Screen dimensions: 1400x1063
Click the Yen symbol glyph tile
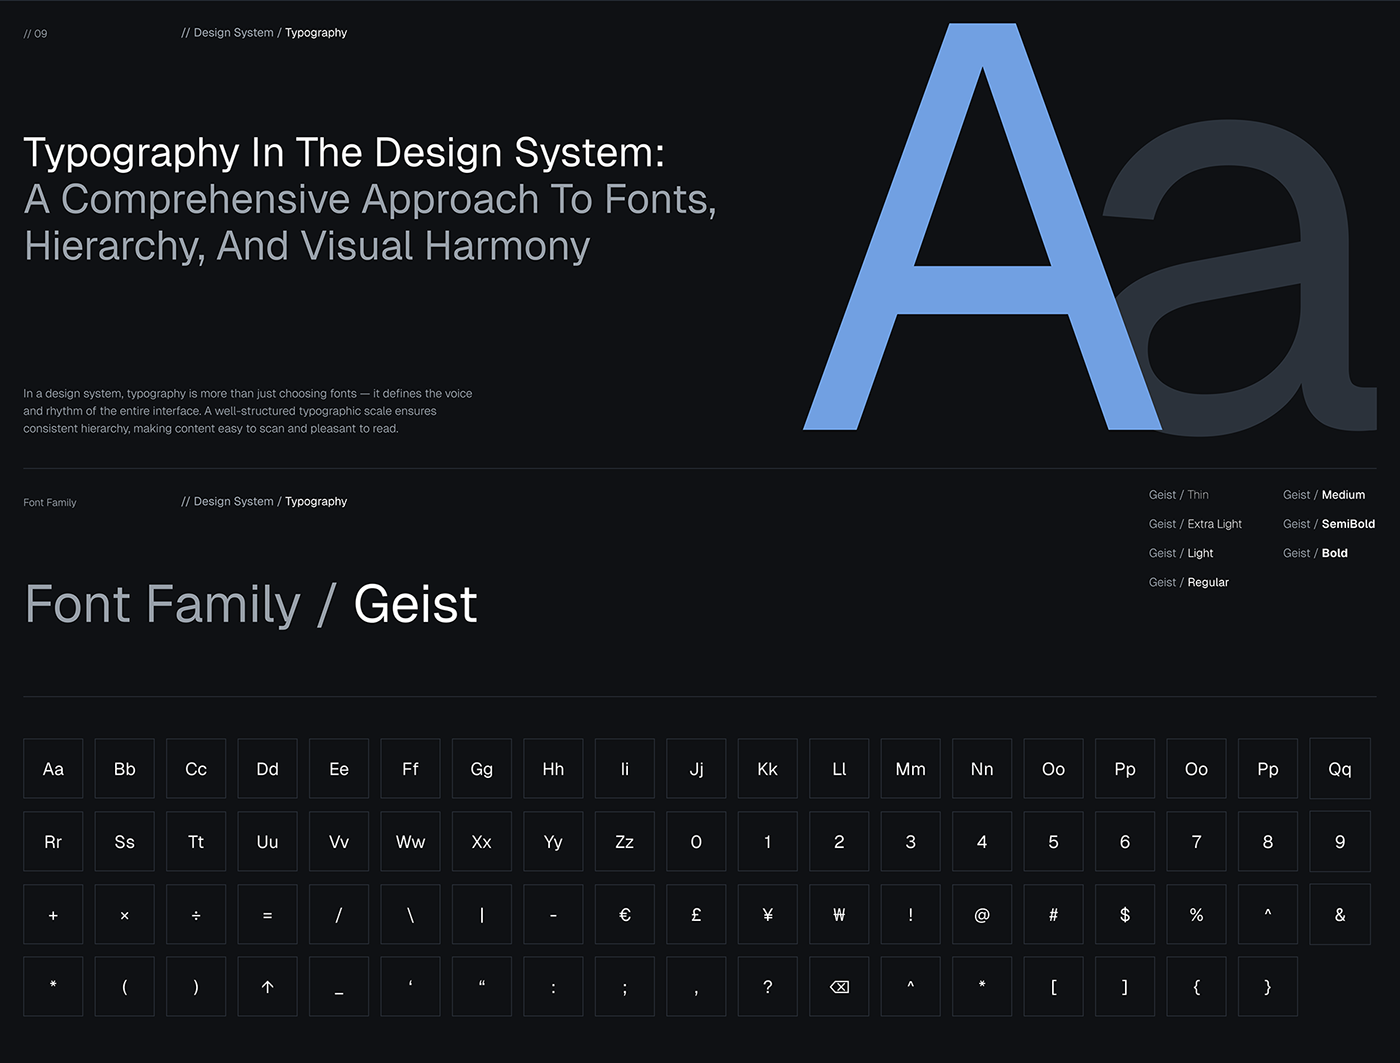[x=768, y=914]
